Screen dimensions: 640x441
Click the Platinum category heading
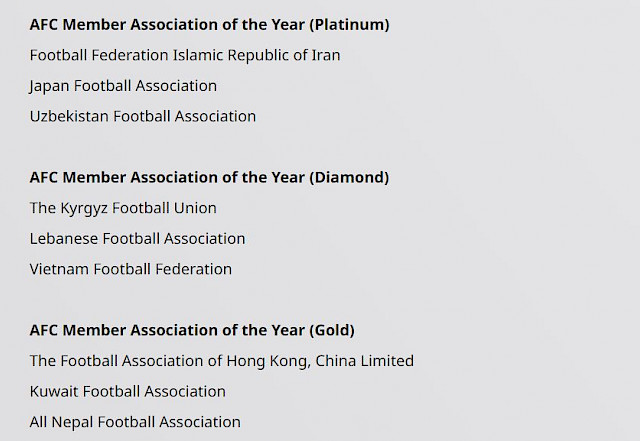[x=209, y=25]
